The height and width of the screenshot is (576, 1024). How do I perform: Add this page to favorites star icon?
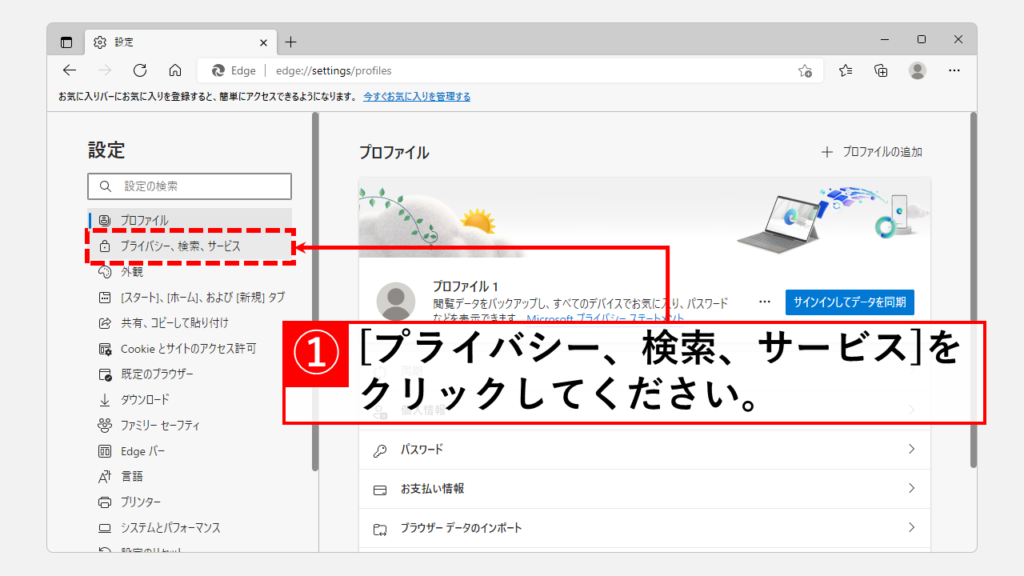[x=805, y=71]
